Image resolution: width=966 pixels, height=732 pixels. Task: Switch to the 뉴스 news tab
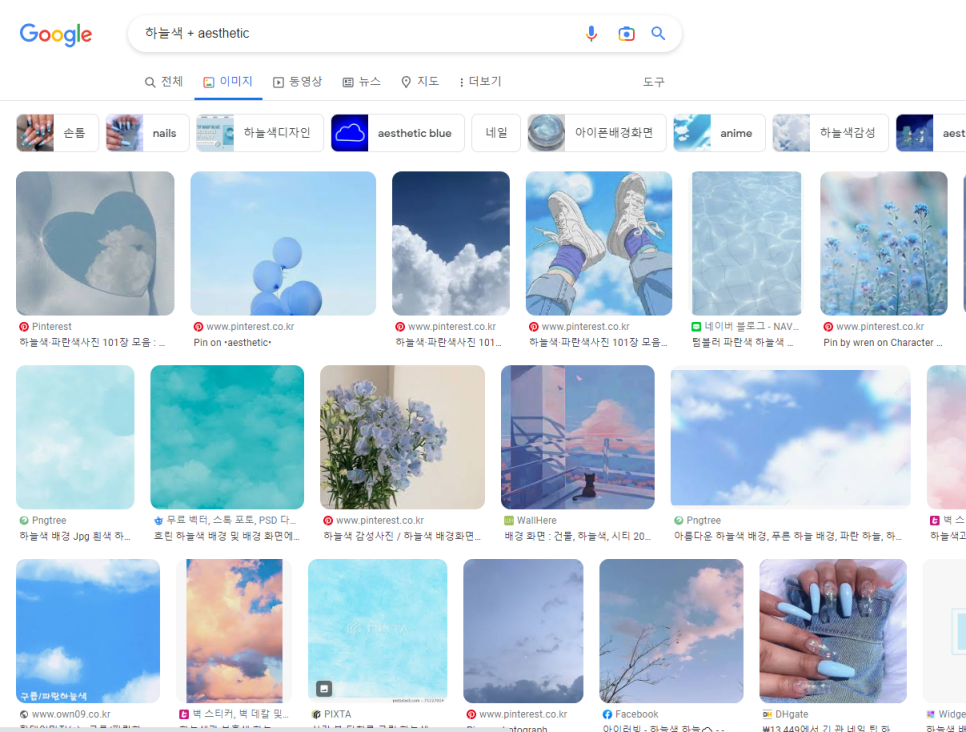pos(361,82)
